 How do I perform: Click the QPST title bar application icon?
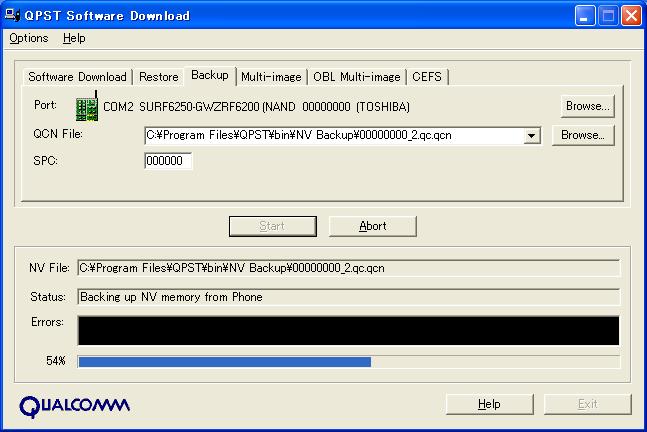[x=13, y=15]
